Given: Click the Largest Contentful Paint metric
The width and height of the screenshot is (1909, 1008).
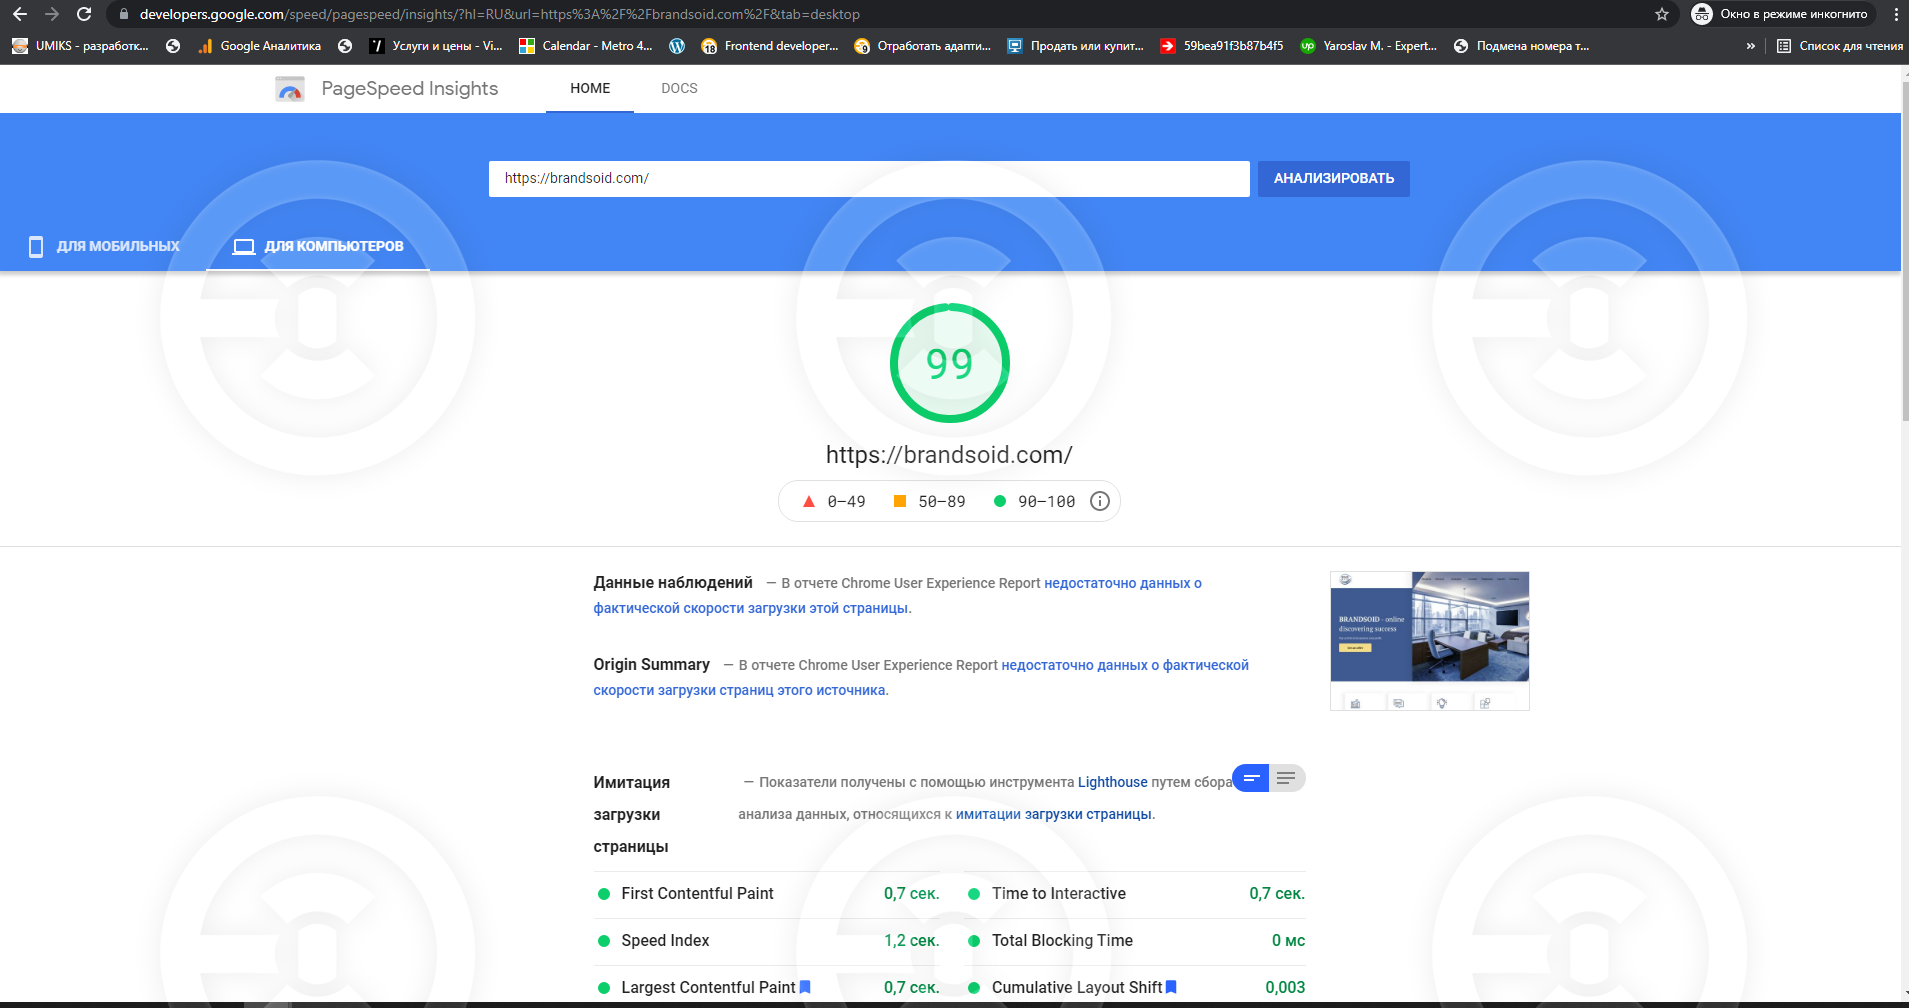Looking at the screenshot, I should click(x=770, y=987).
